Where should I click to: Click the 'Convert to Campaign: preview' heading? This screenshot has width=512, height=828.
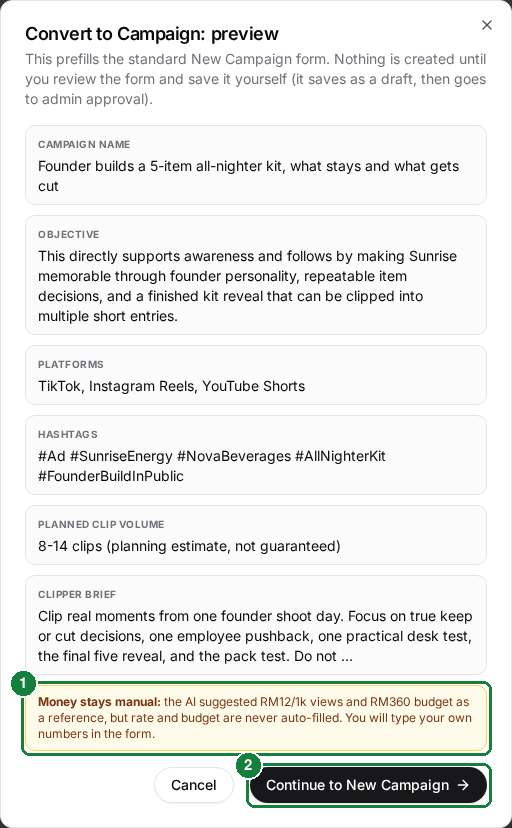tap(151, 34)
